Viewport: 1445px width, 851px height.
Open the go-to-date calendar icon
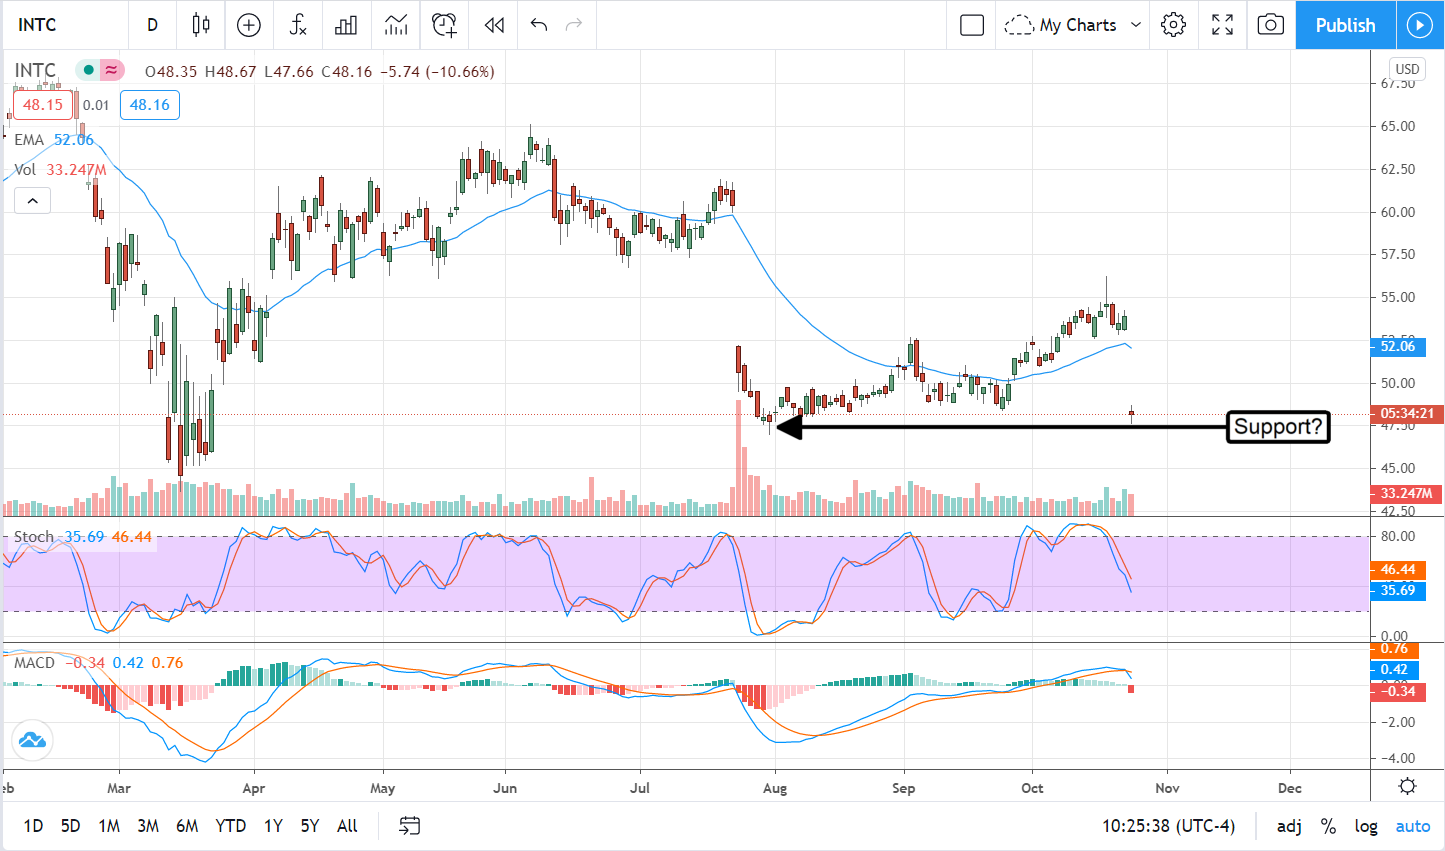click(409, 826)
